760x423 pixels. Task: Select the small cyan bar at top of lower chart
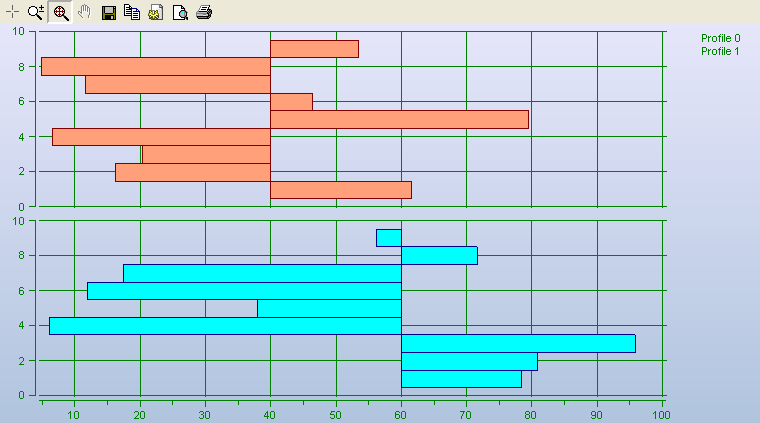388,237
